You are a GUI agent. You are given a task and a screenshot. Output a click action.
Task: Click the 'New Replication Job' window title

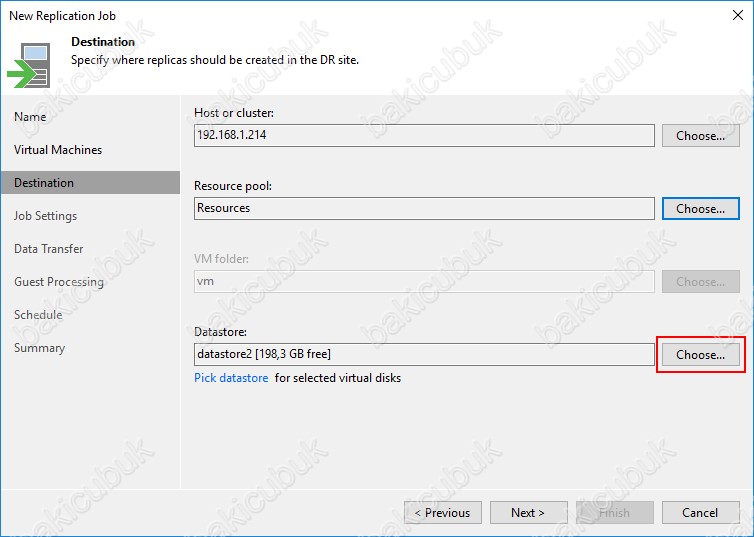(63, 16)
